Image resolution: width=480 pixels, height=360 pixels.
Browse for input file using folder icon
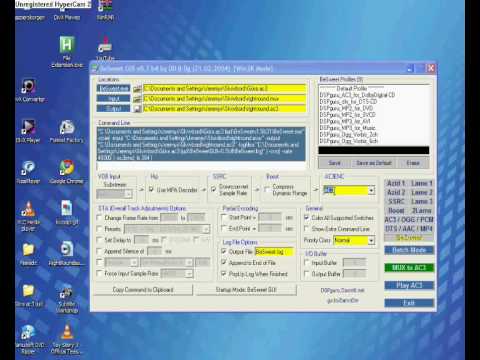pos(137,99)
